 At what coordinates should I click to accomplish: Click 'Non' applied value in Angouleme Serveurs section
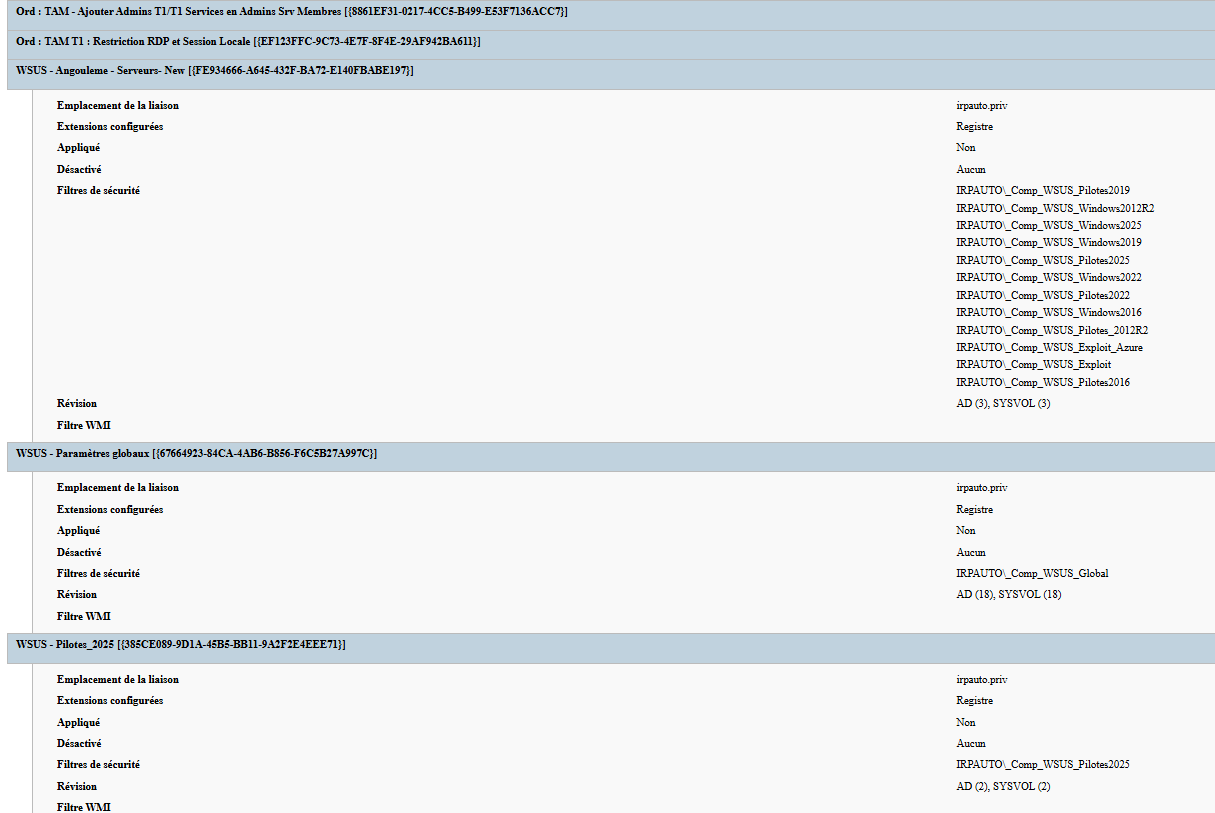coord(965,147)
